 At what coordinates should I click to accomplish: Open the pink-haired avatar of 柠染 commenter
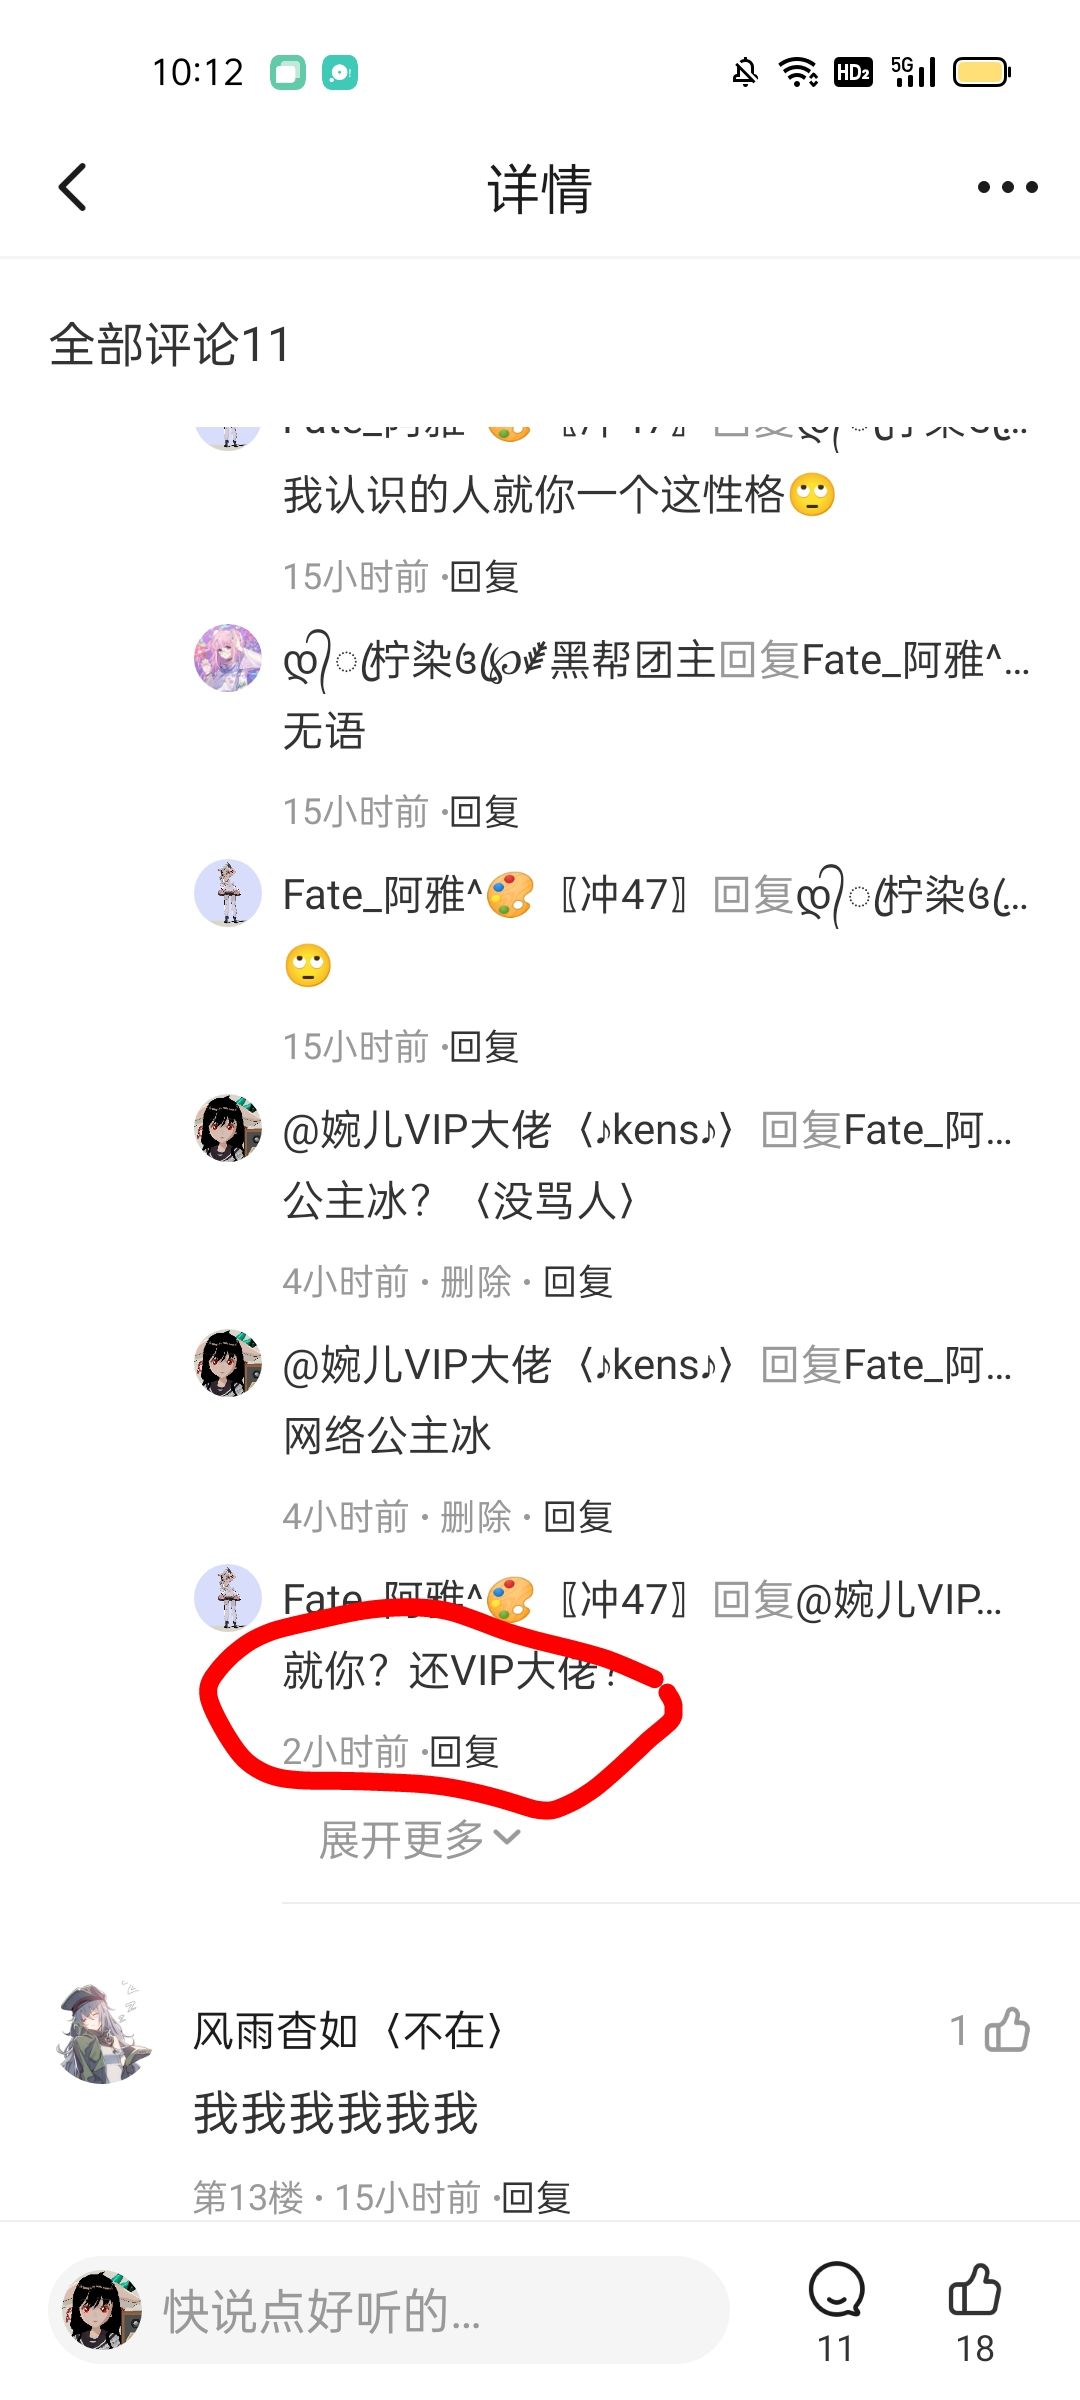pyautogui.click(x=228, y=658)
